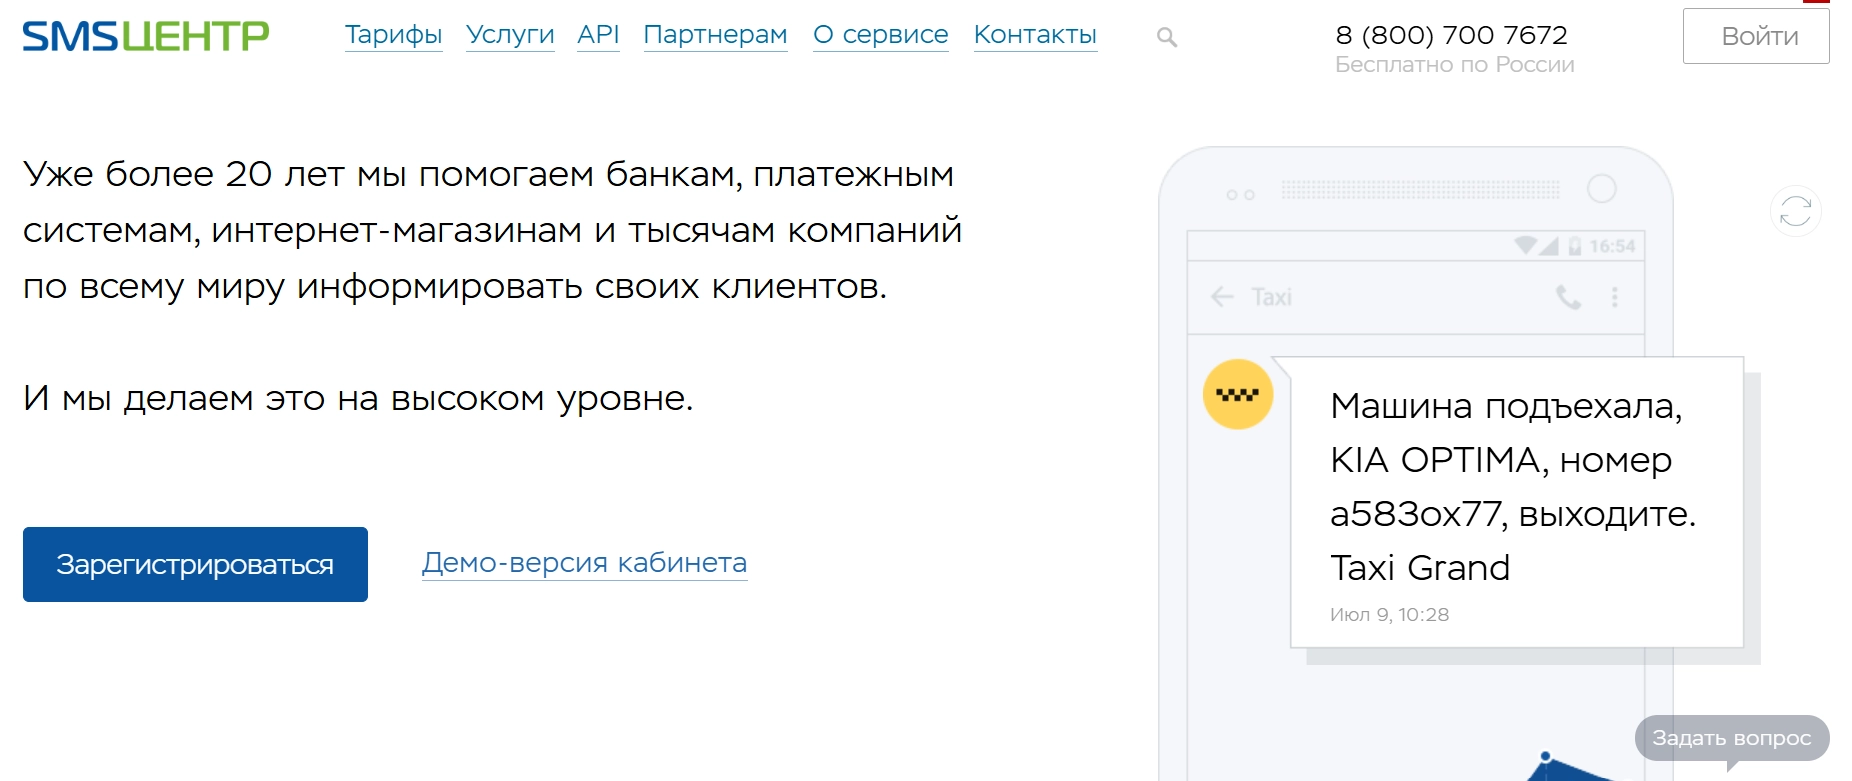1852x781 pixels.
Task: Click the SMS Центр logo
Action: tap(146, 36)
